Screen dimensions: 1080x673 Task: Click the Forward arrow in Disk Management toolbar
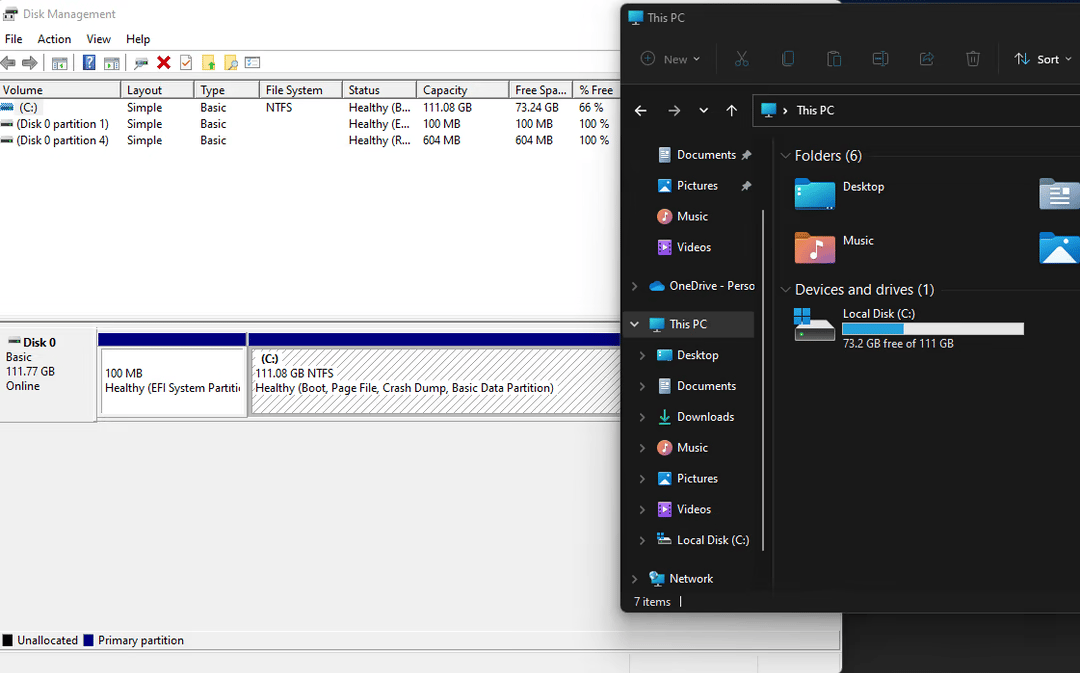click(x=30, y=63)
